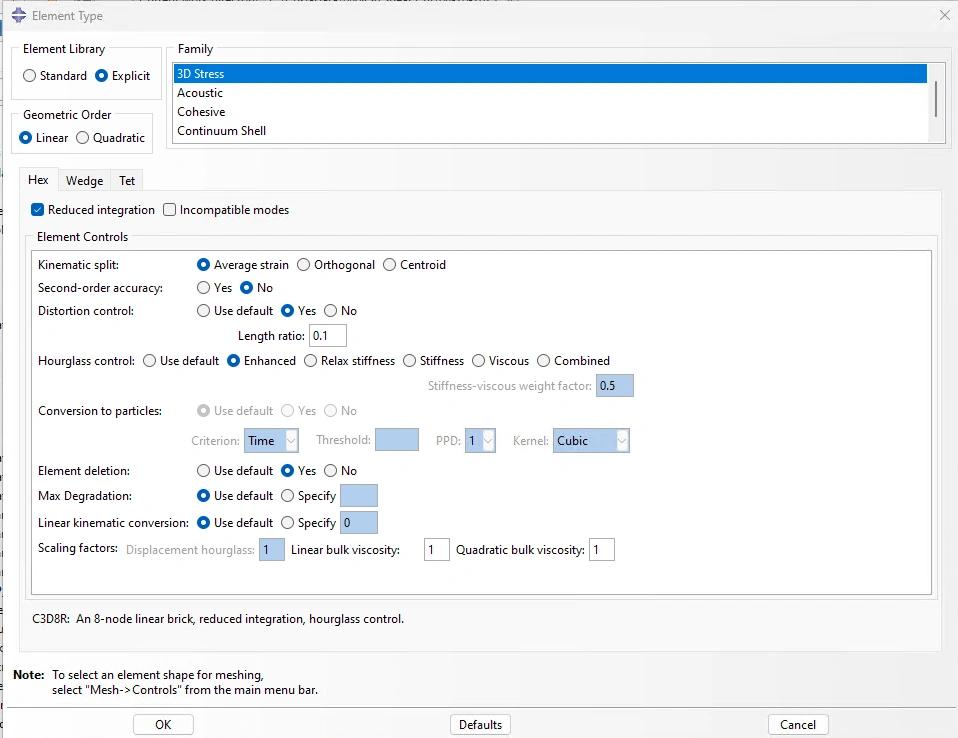Click the Max Degradation value field
958x738 pixels.
click(x=359, y=496)
